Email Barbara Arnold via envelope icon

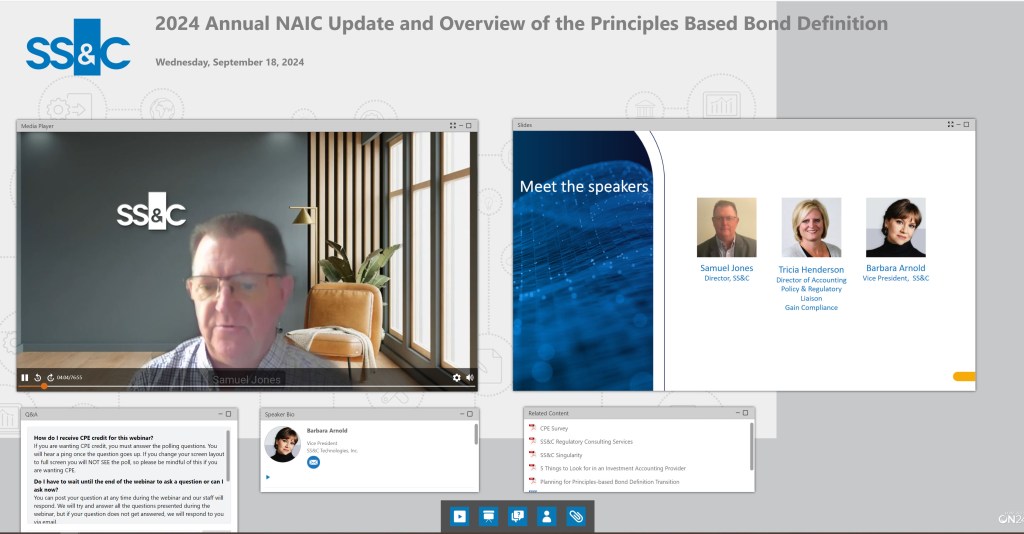pos(313,462)
